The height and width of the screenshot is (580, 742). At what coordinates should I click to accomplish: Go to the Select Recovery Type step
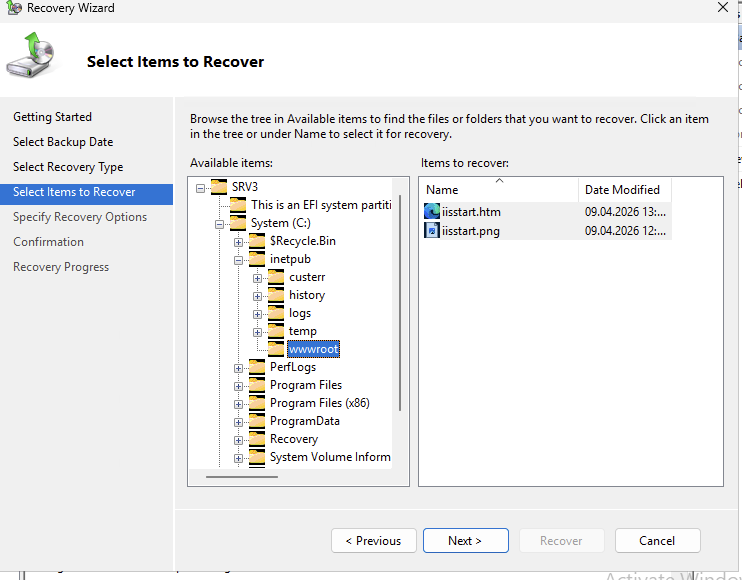(x=68, y=167)
